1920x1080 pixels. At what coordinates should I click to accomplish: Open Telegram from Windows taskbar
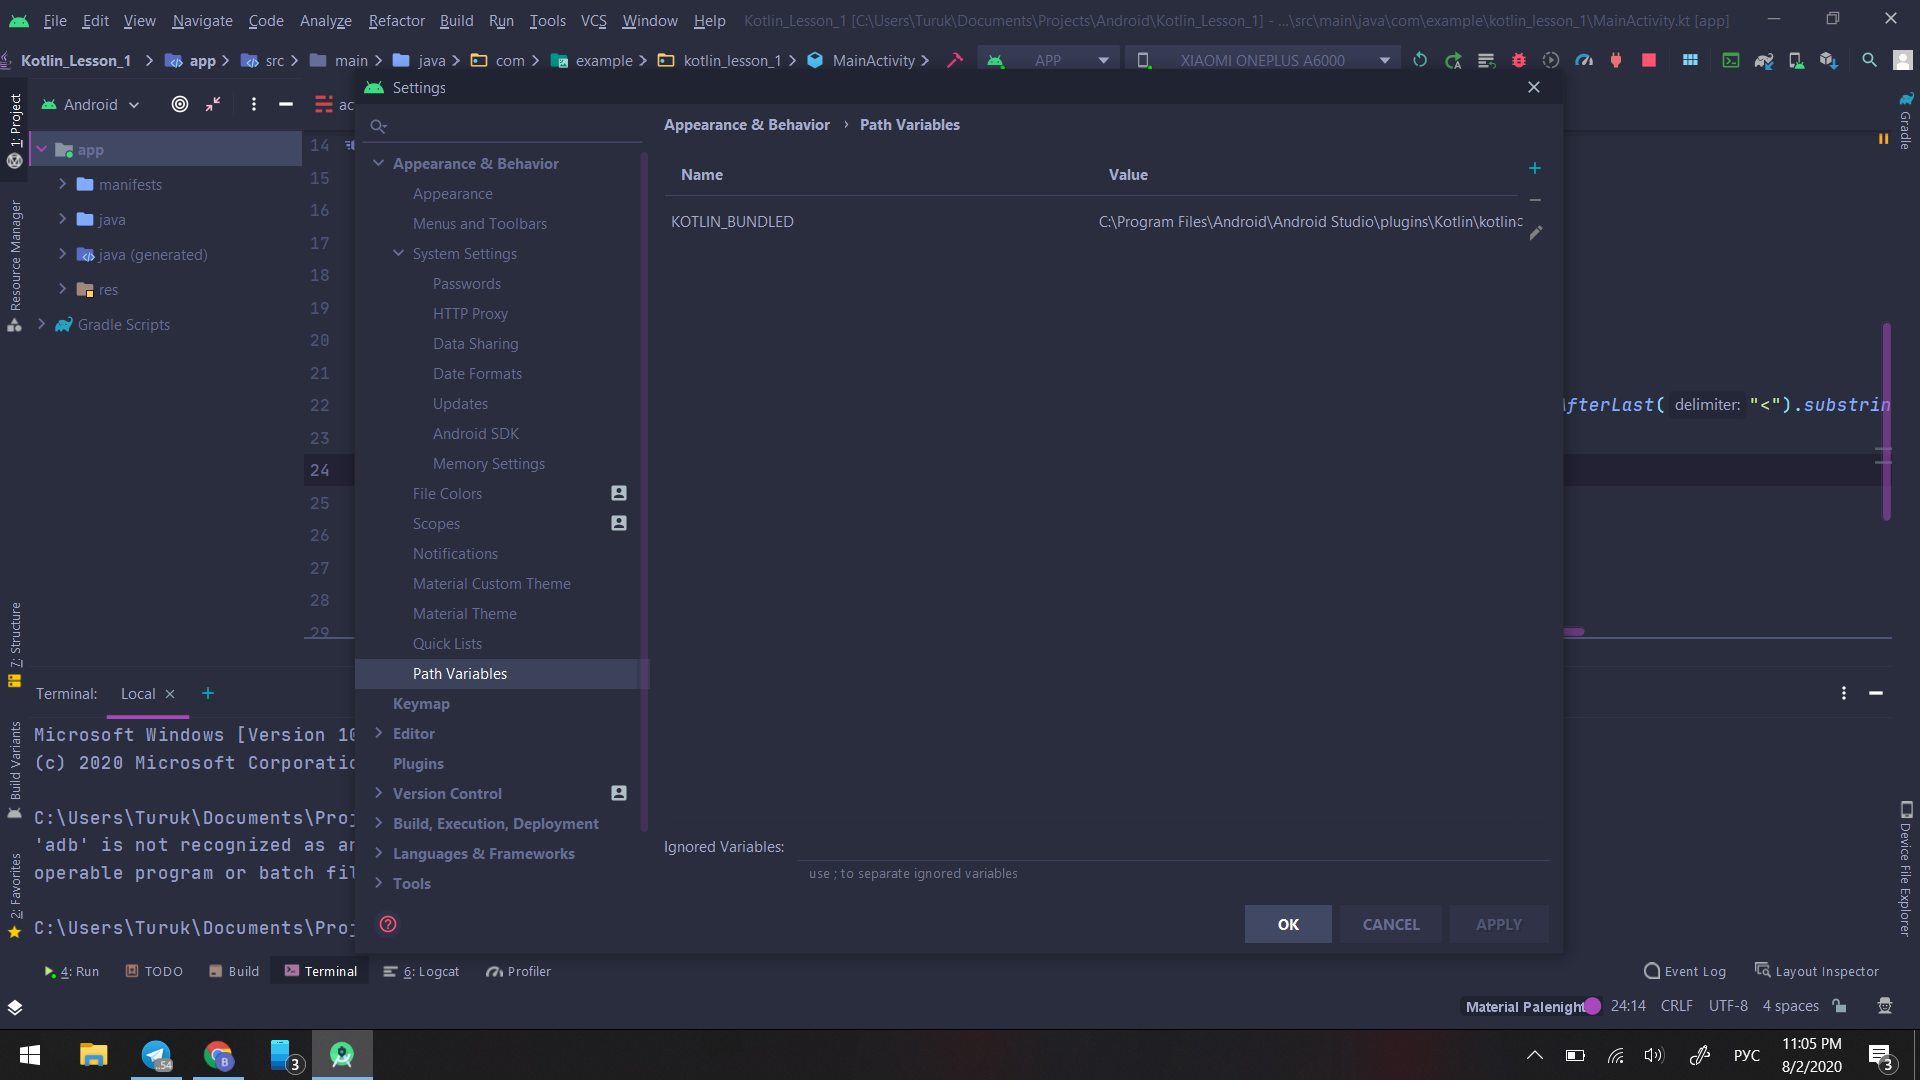[156, 1055]
